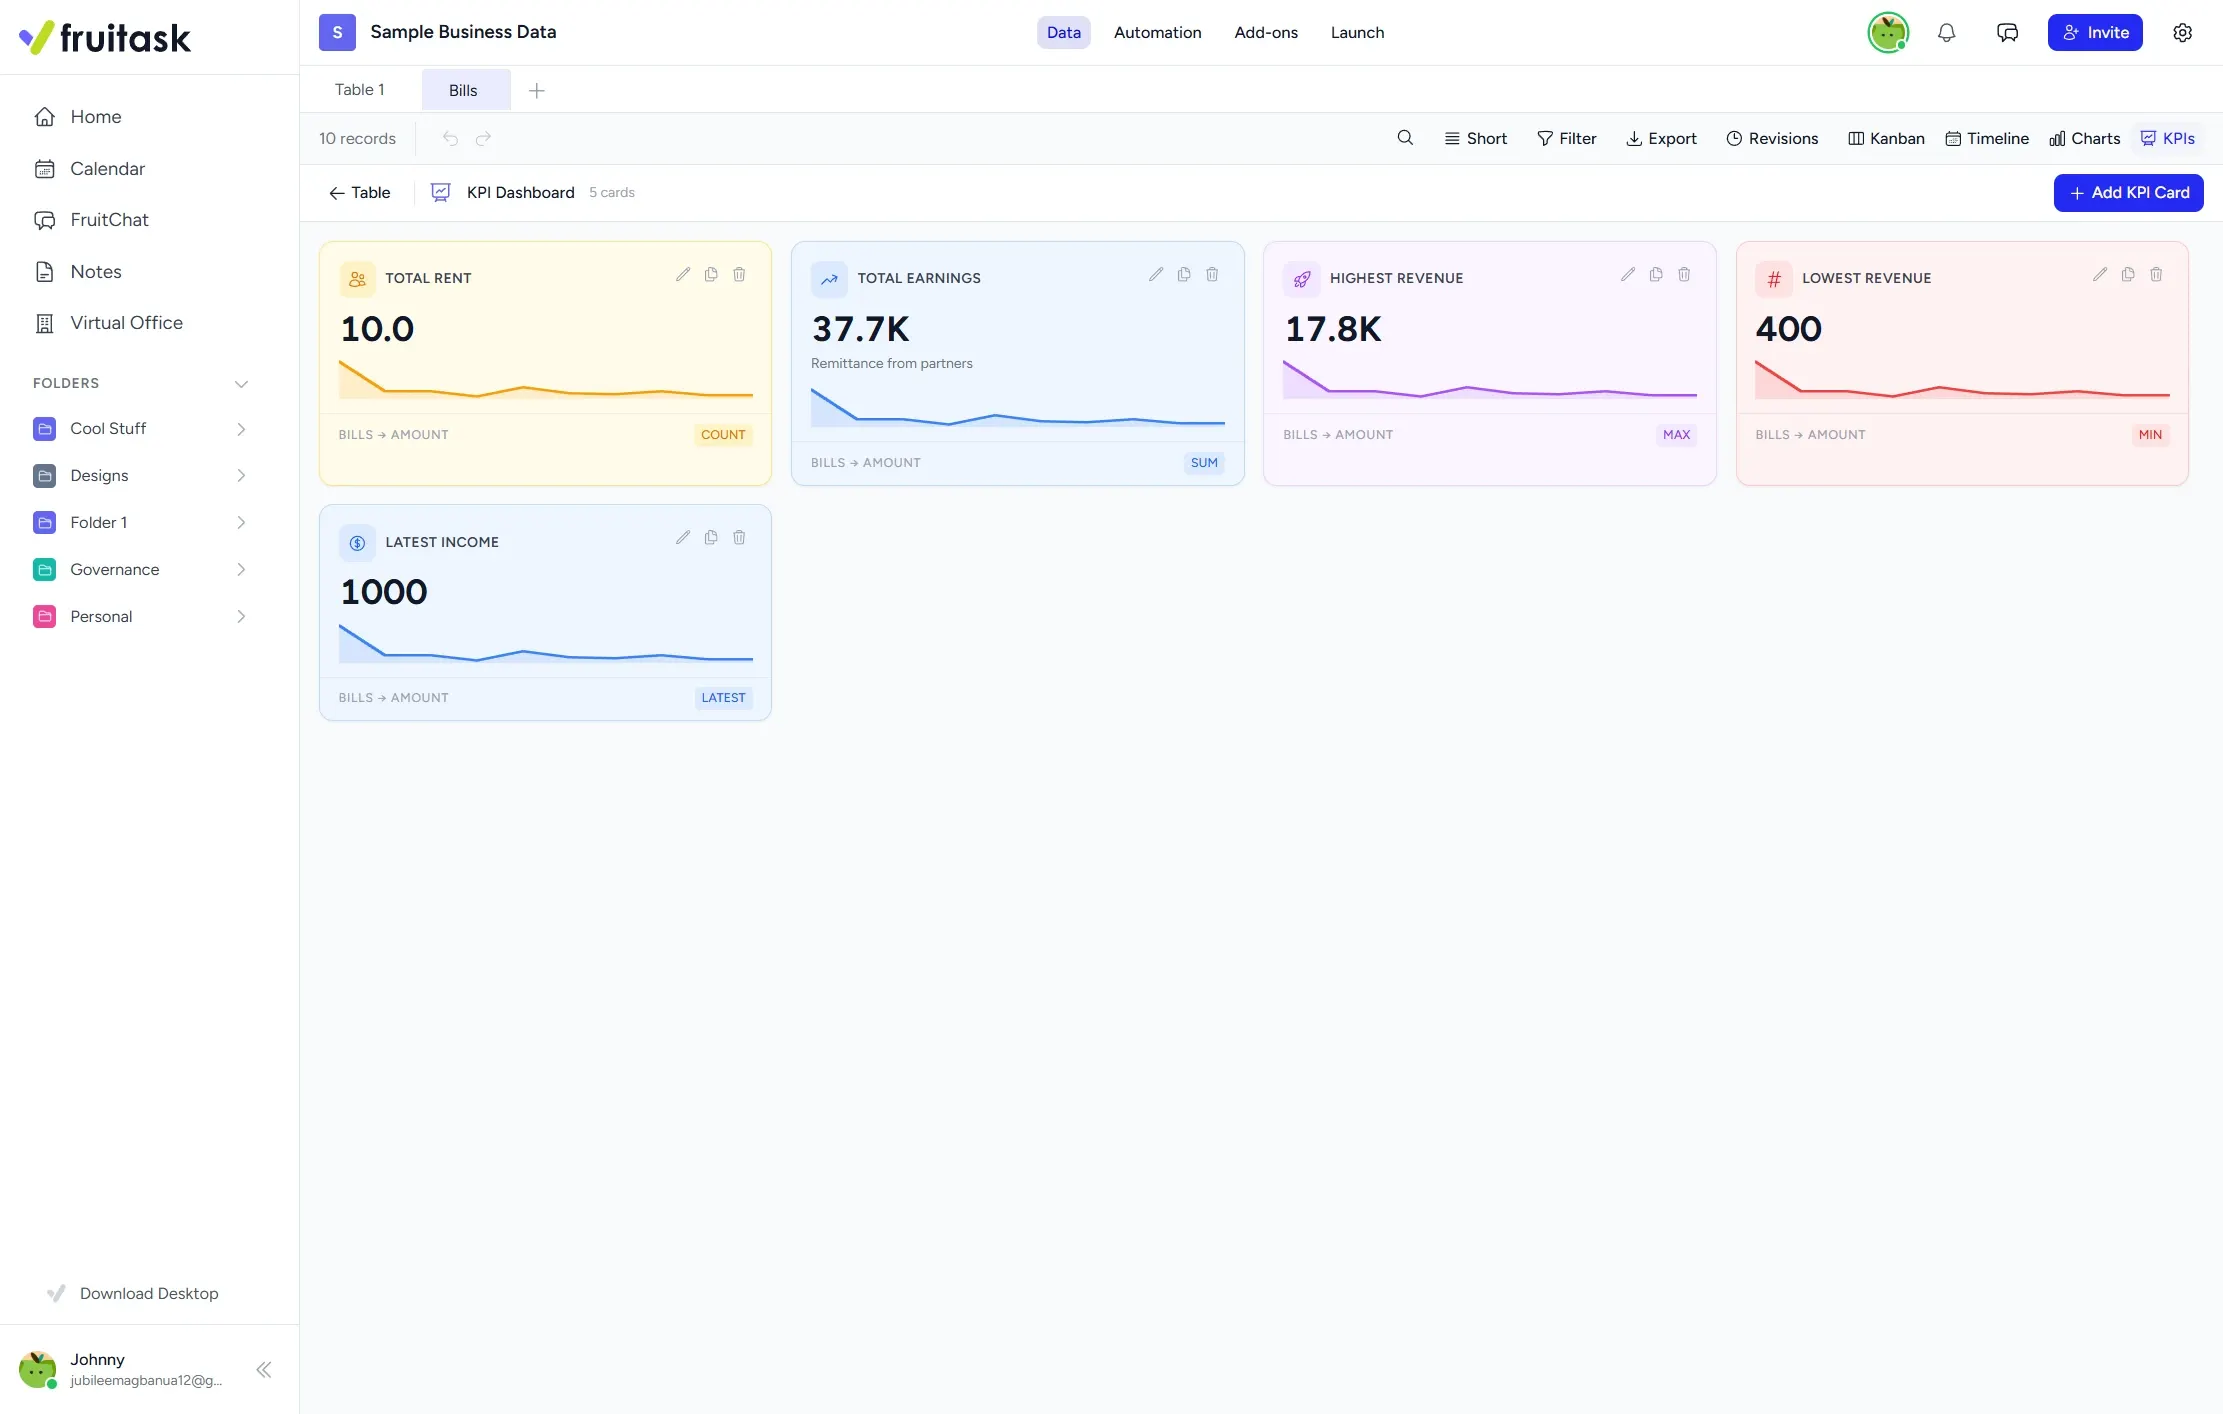Delete the Highest Revenue card
The height and width of the screenshot is (1414, 2223).
pos(1684,274)
